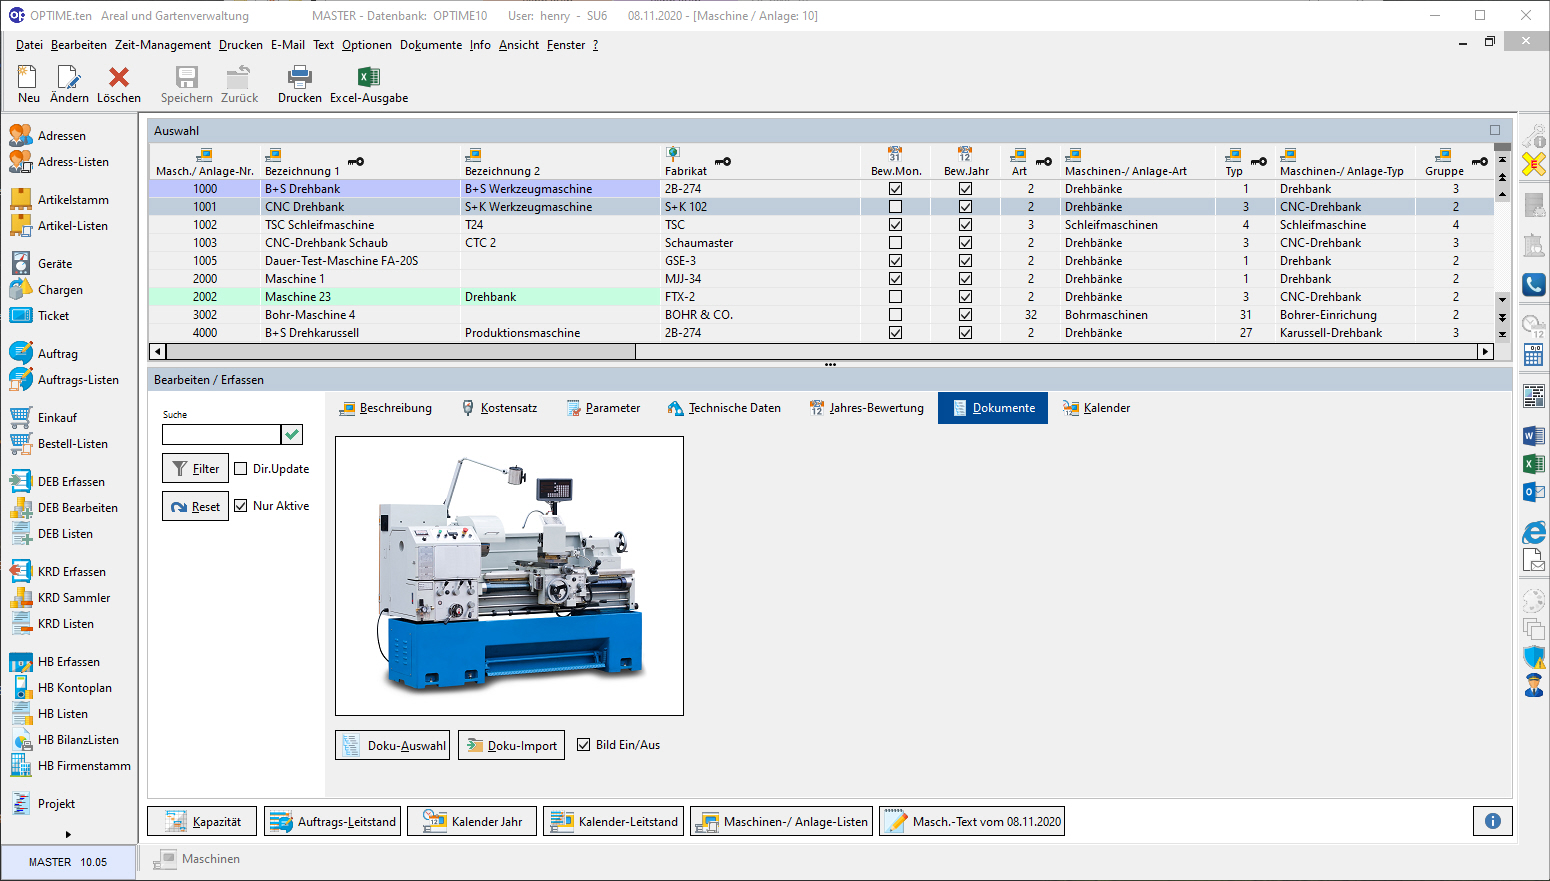
Task: Open Einkauf in the sidebar
Action: pyautogui.click(x=57, y=418)
